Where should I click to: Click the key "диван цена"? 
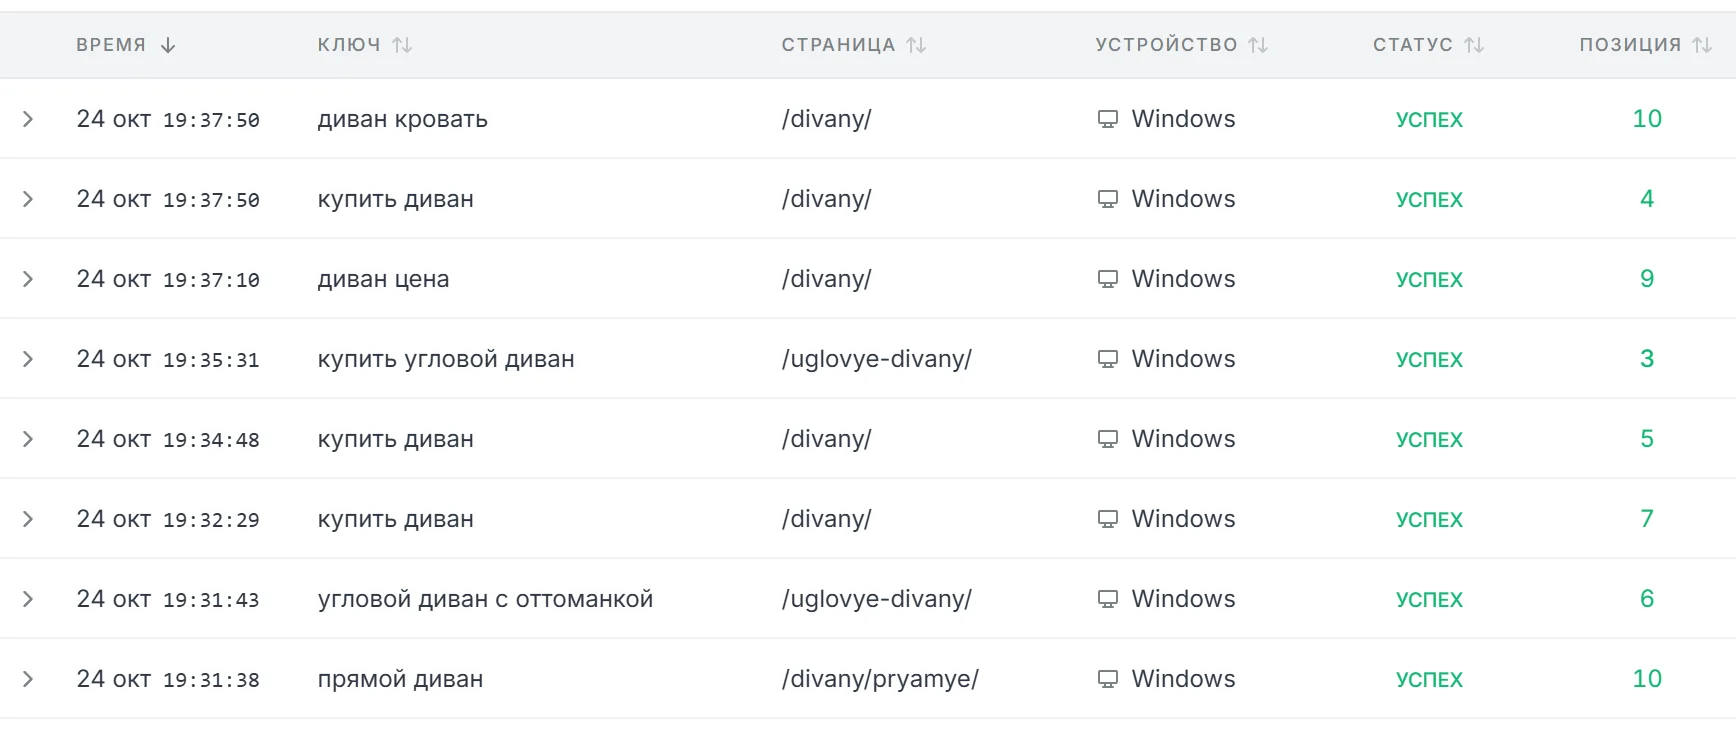(x=383, y=279)
